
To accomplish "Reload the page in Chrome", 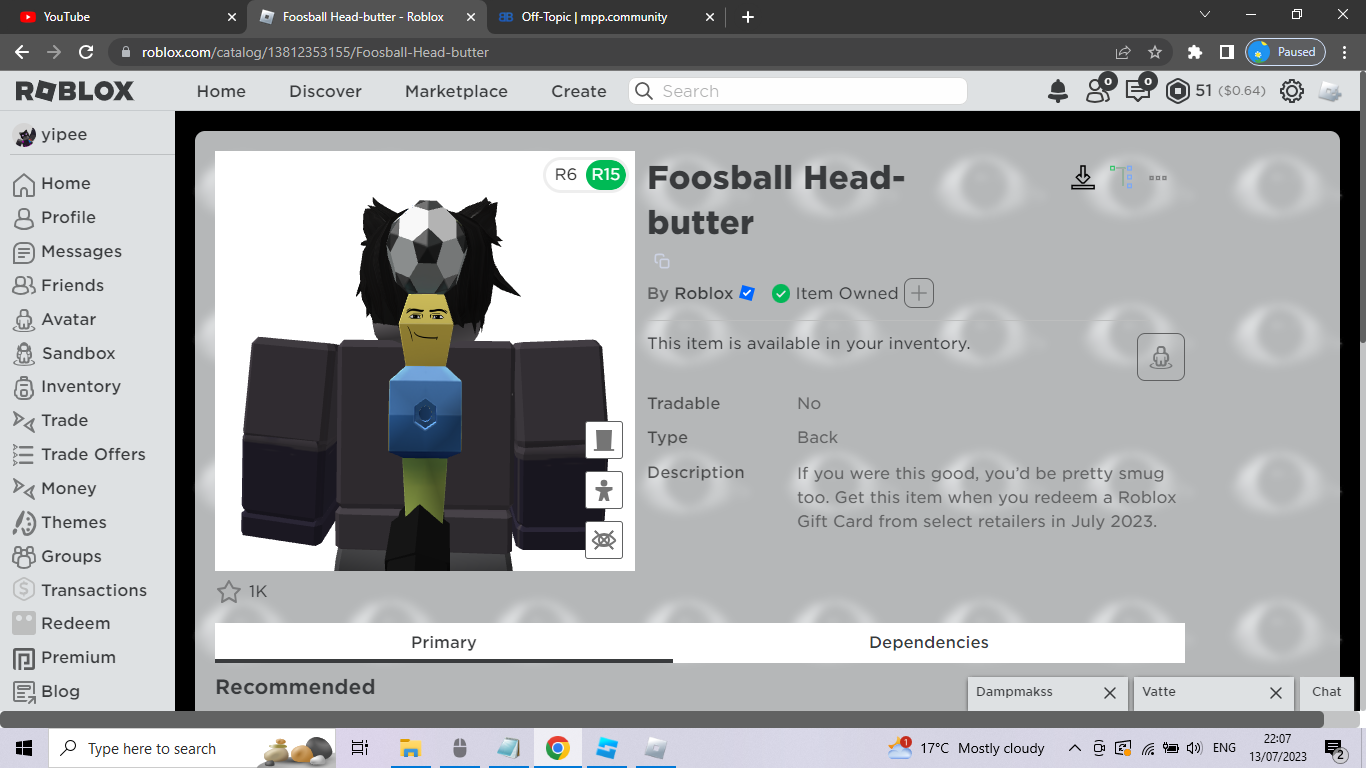I will click(86, 52).
